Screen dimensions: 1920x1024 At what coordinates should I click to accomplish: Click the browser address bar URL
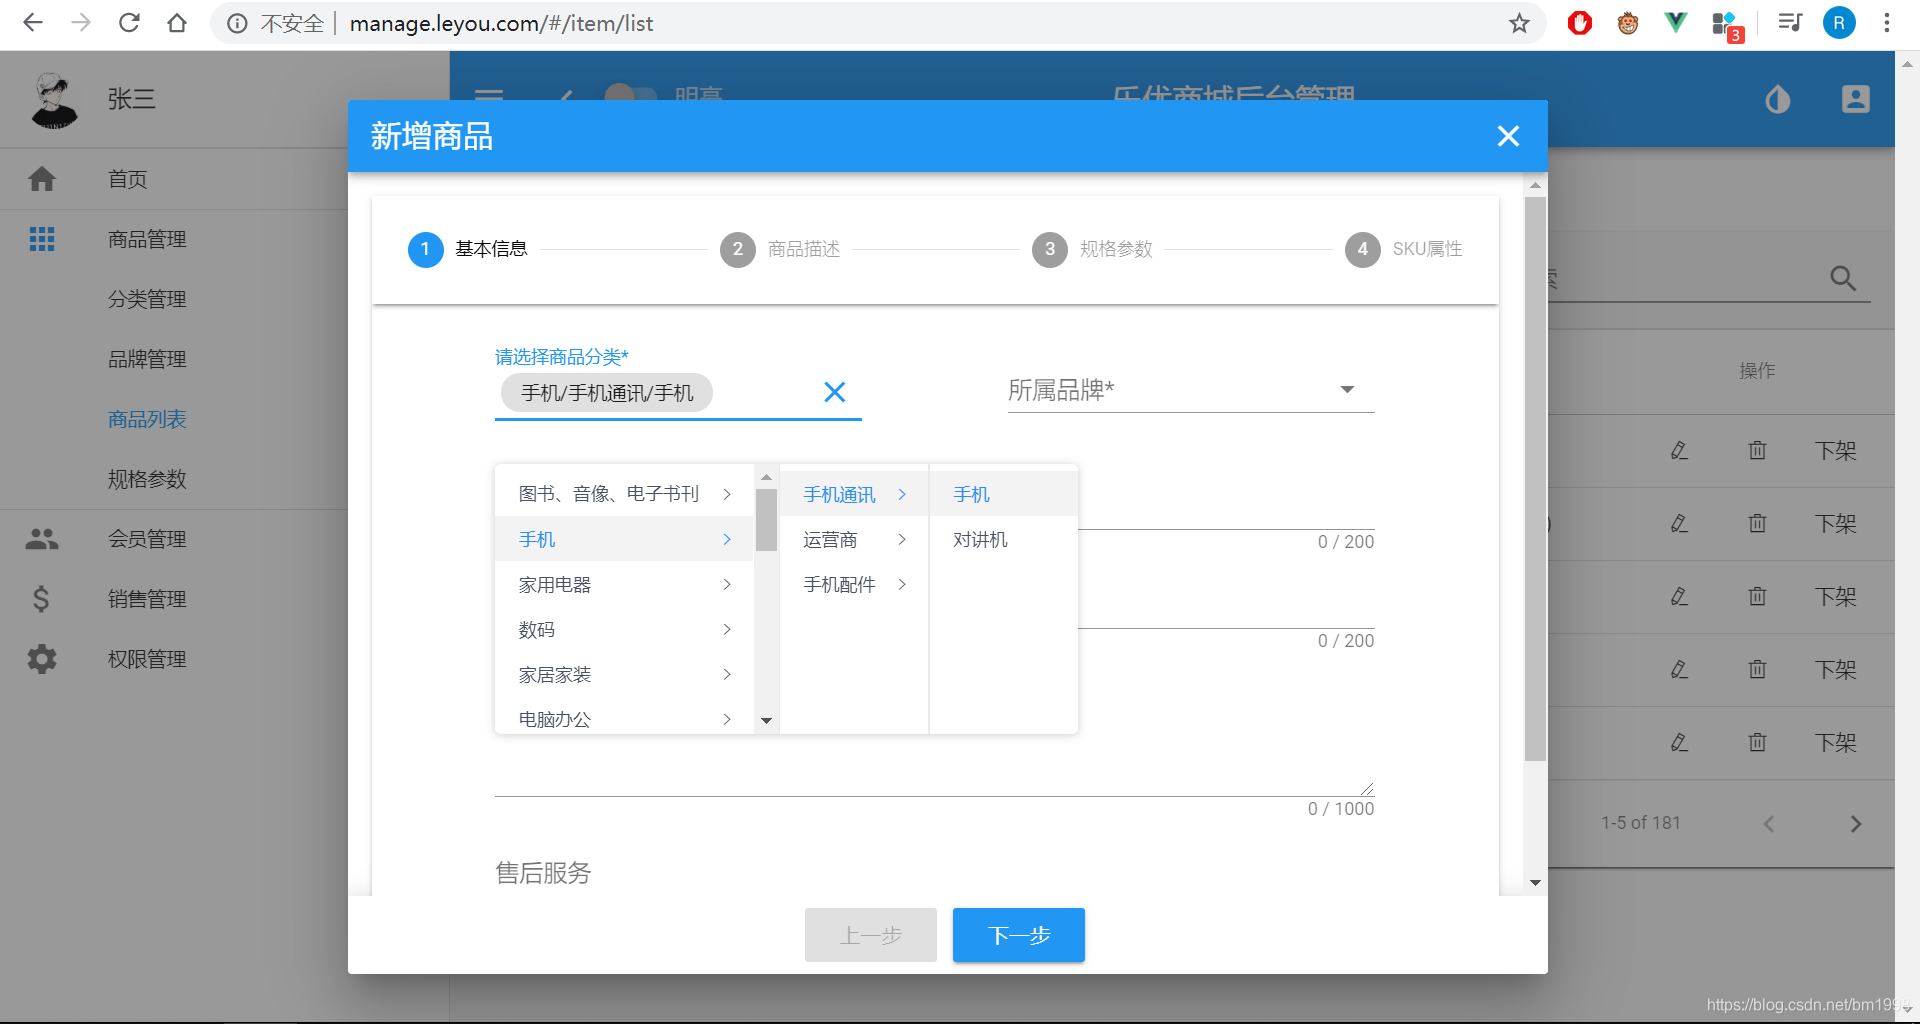pos(501,23)
